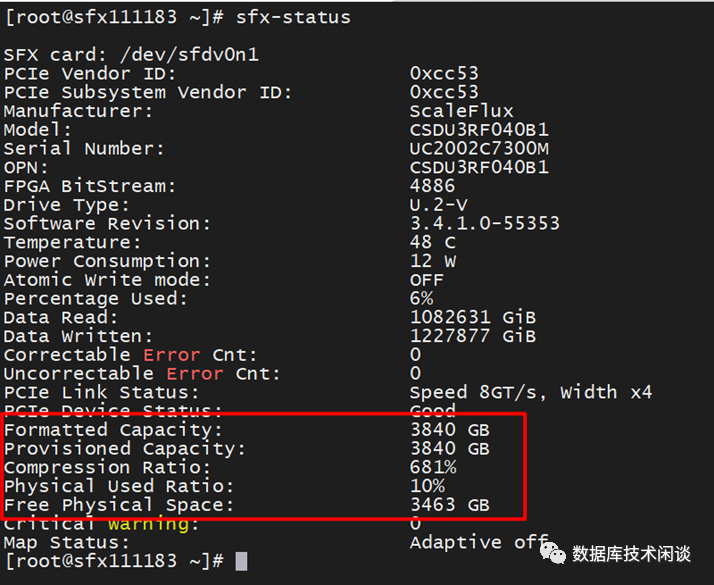
Task: Click the Software Revision 3.4.1.0-55353 text
Action: [484, 223]
